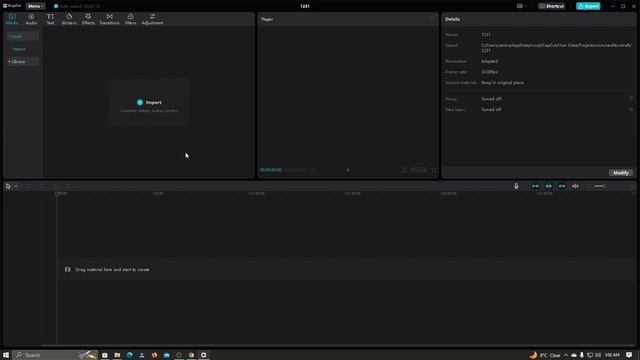Image resolution: width=640 pixels, height=360 pixels.
Task: Collapse the Local section in sidebar
Action: click(x=22, y=36)
